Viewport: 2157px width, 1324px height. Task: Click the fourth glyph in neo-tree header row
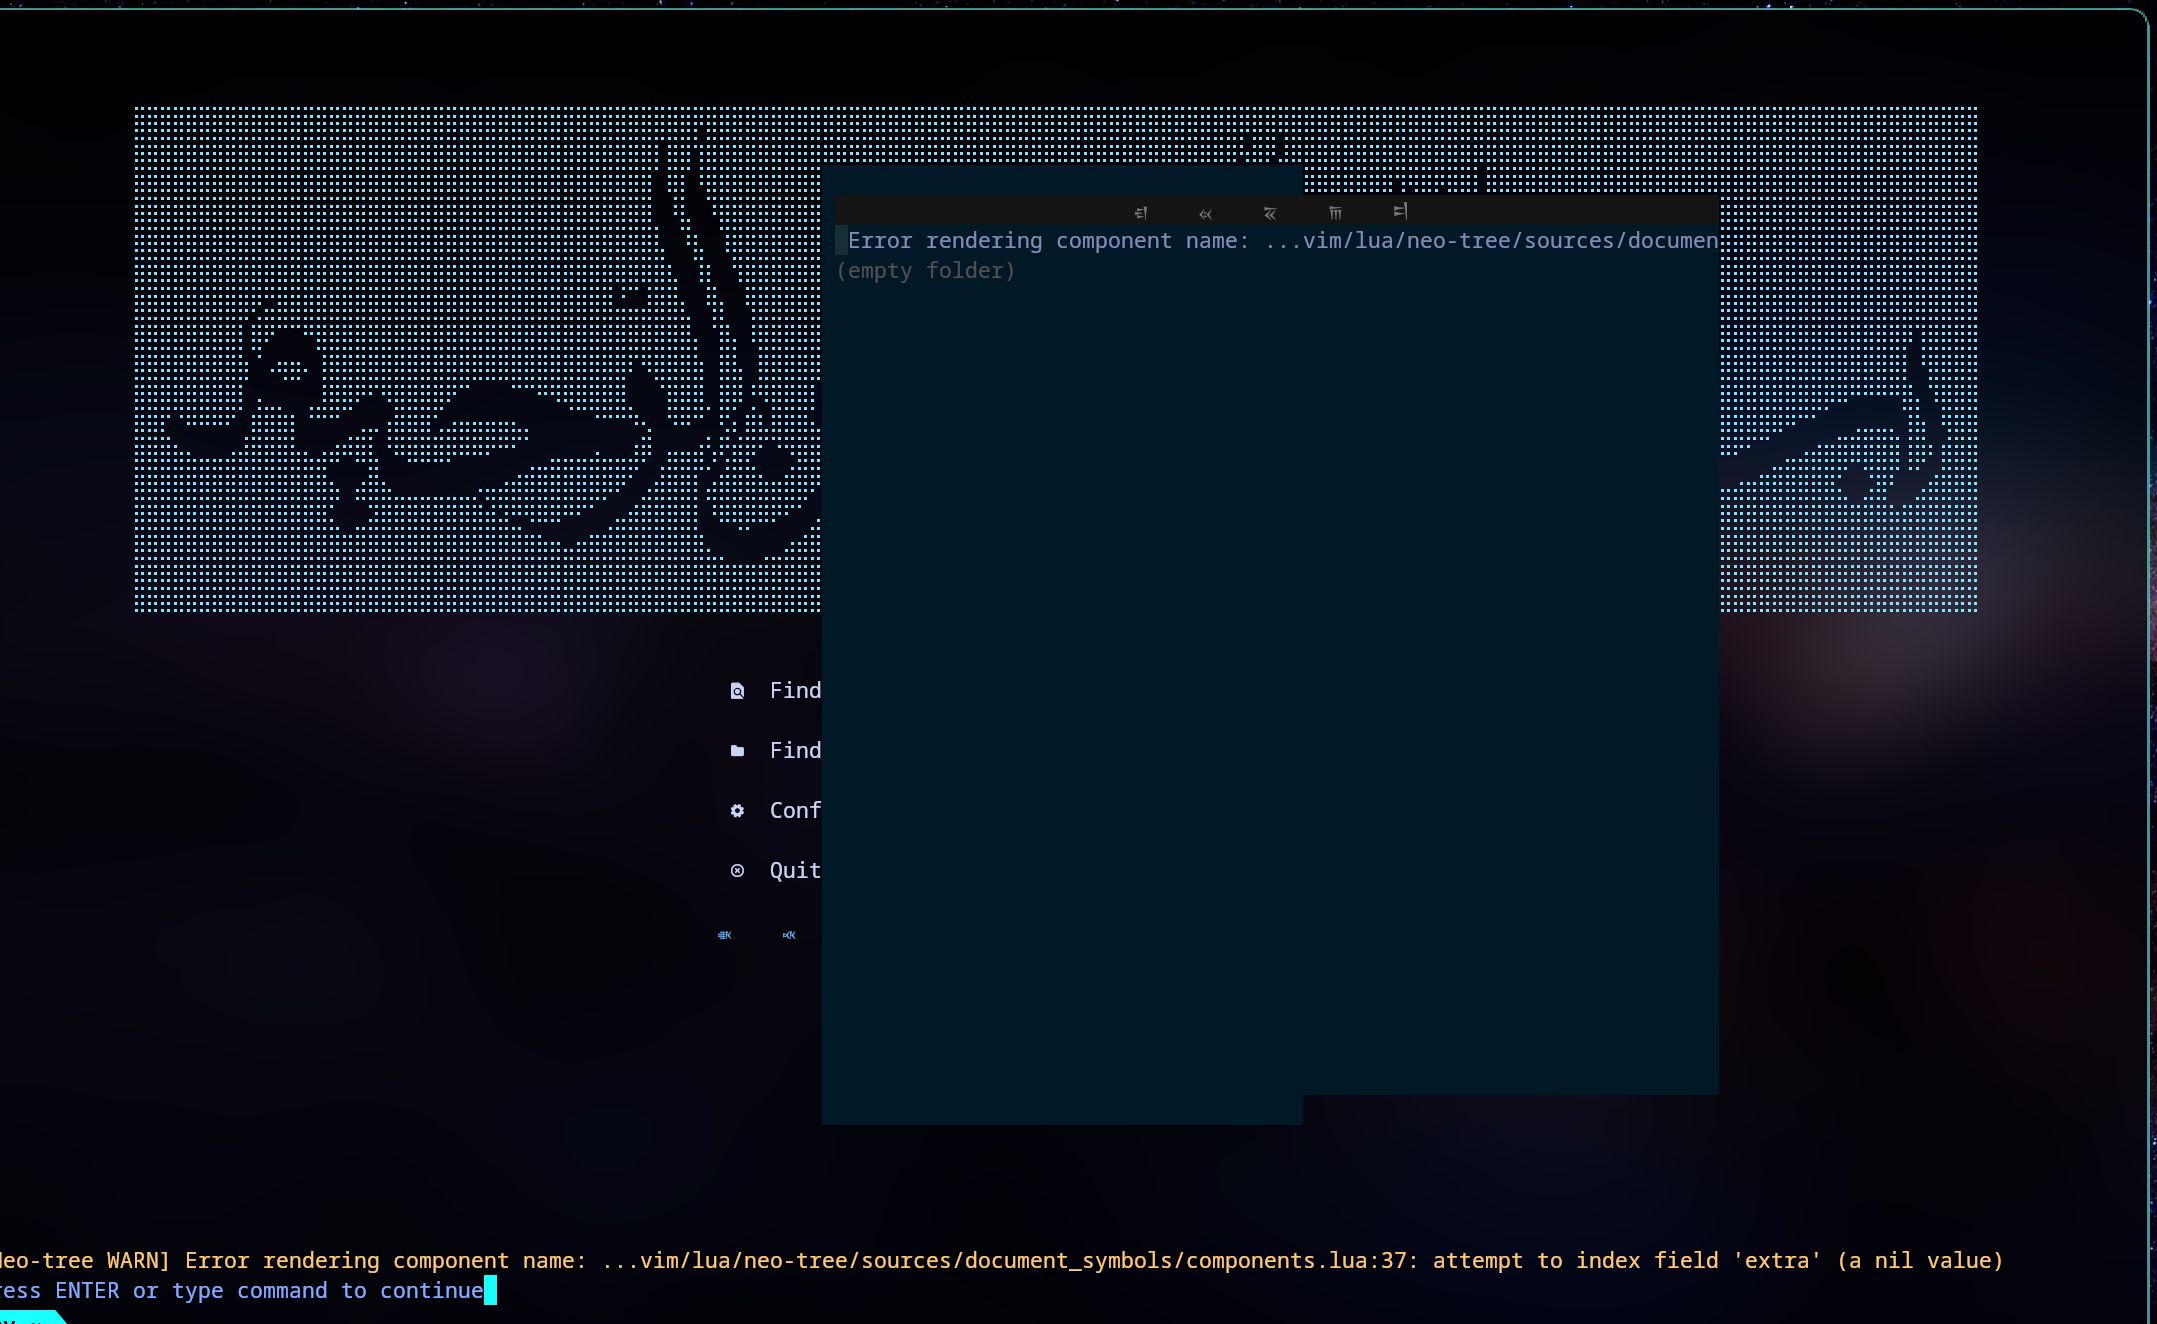(1335, 212)
